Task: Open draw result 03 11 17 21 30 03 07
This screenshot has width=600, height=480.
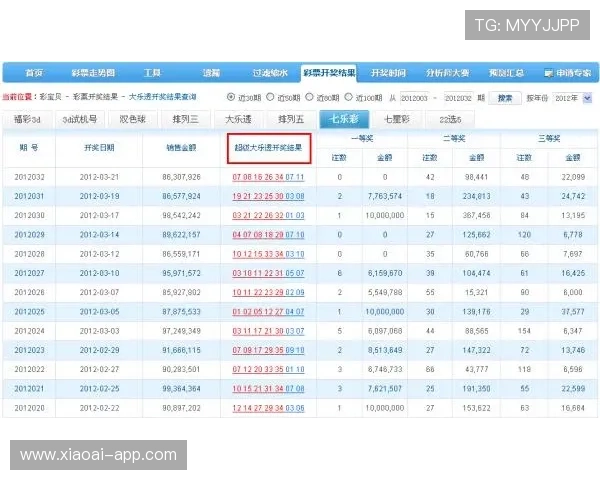Action: [268, 331]
